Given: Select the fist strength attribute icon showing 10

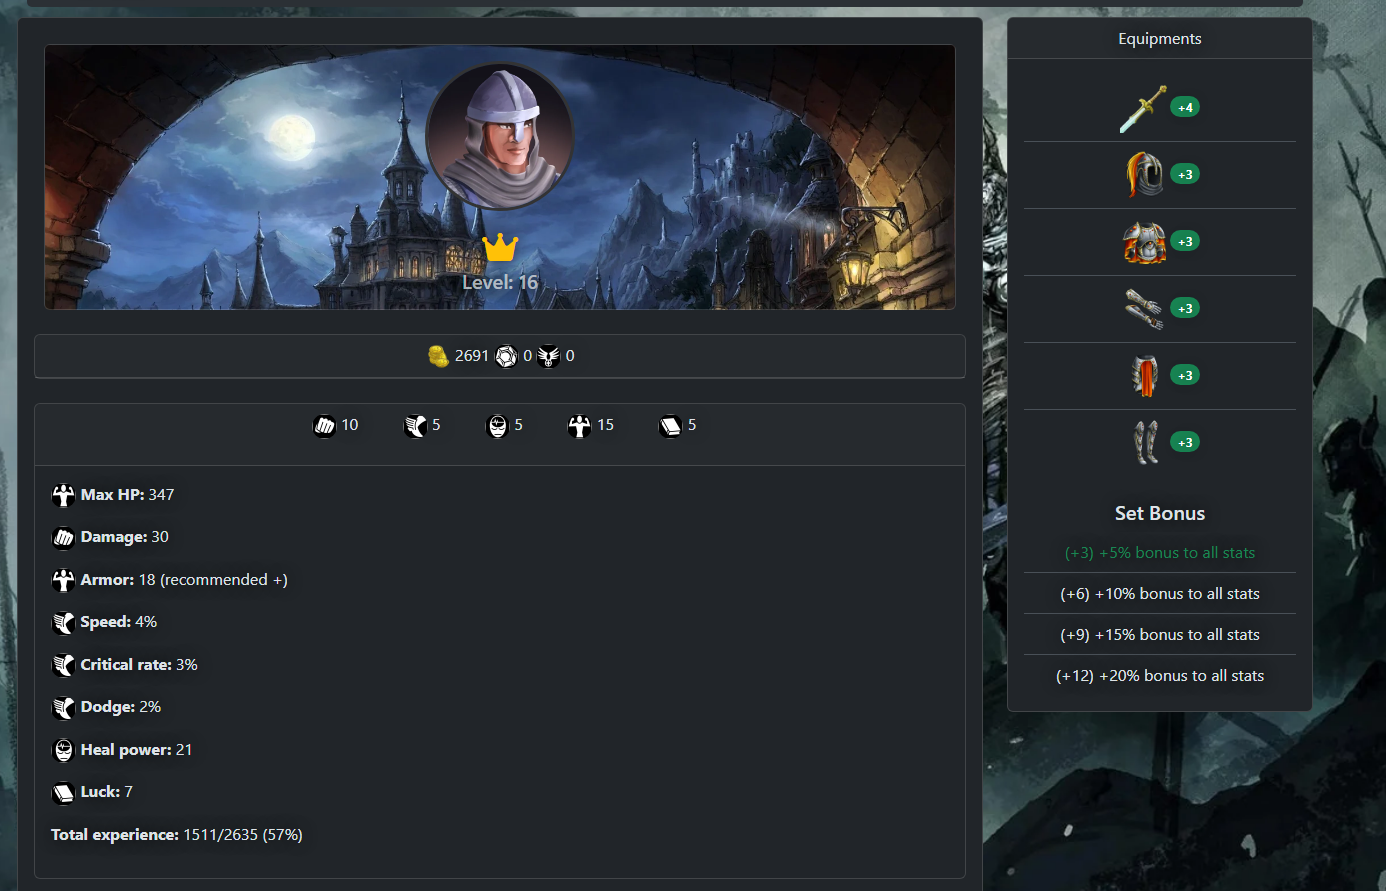Looking at the screenshot, I should (x=325, y=426).
